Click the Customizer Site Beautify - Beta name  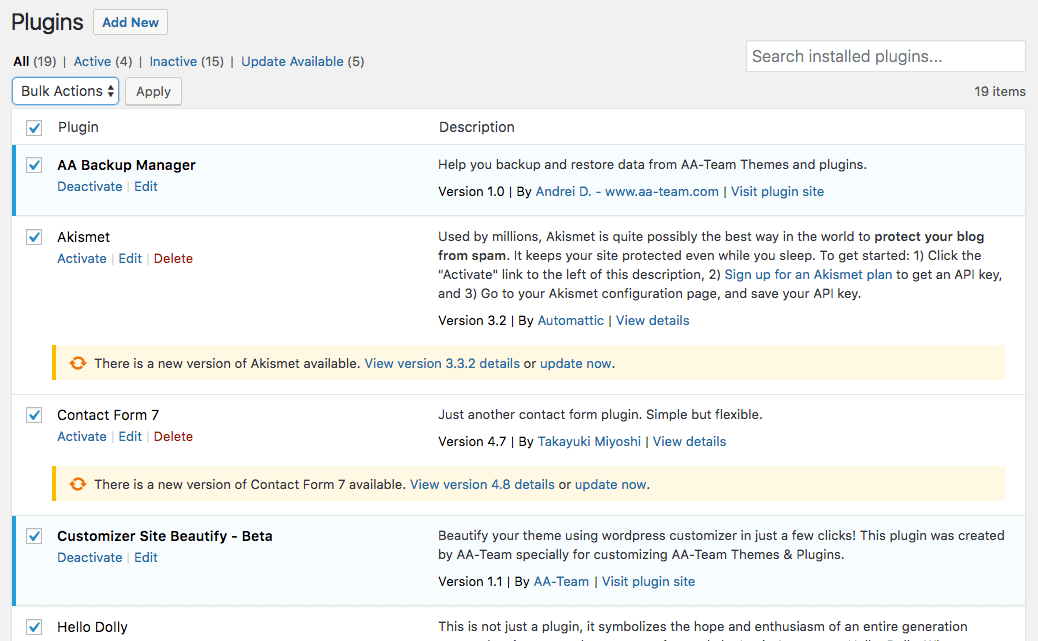[x=165, y=536]
